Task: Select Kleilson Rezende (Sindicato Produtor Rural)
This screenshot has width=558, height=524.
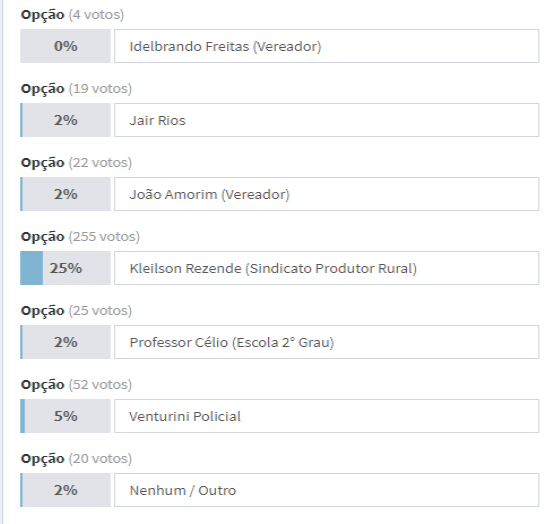Action: [326, 268]
